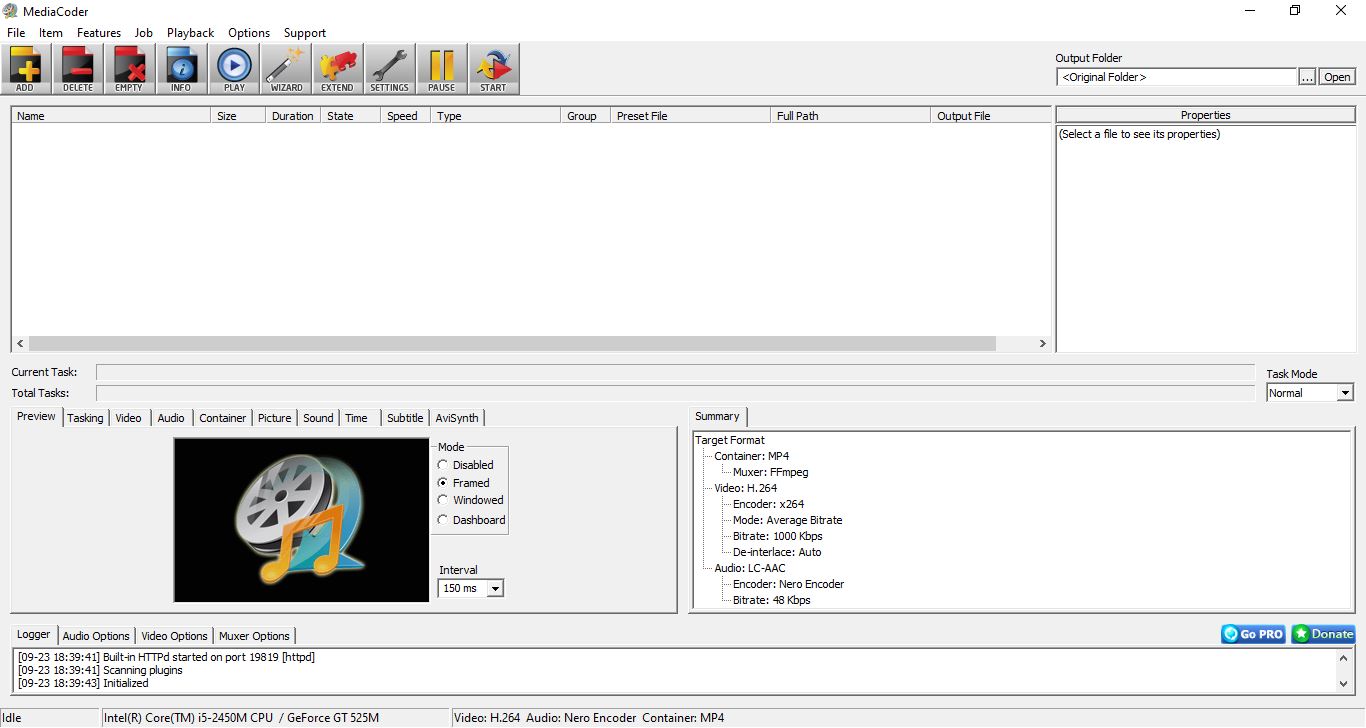Click the Output Folder path field
Screen dimensions: 1366x728
[1176, 77]
